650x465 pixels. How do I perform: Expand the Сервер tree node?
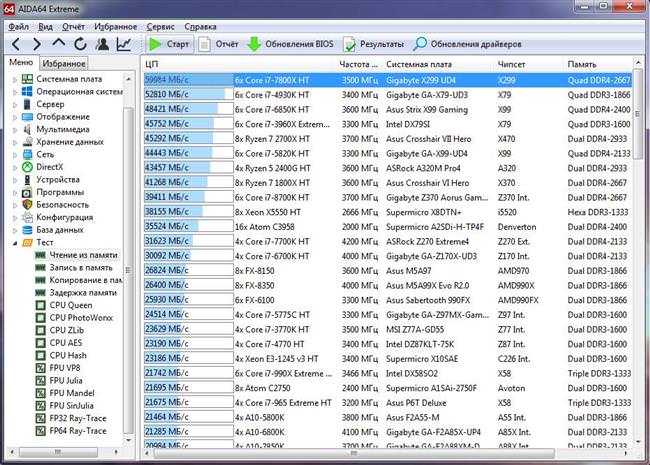15,104
